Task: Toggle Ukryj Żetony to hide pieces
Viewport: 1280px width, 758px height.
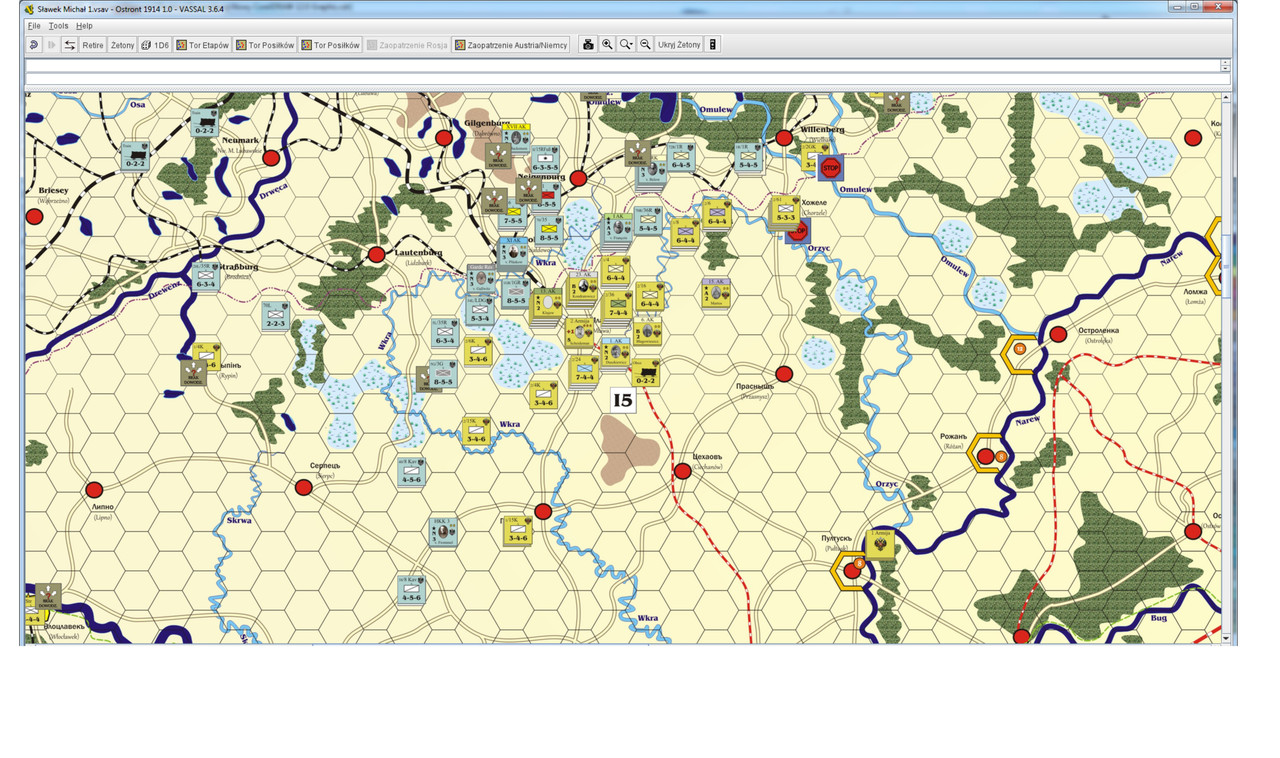Action: tap(679, 45)
